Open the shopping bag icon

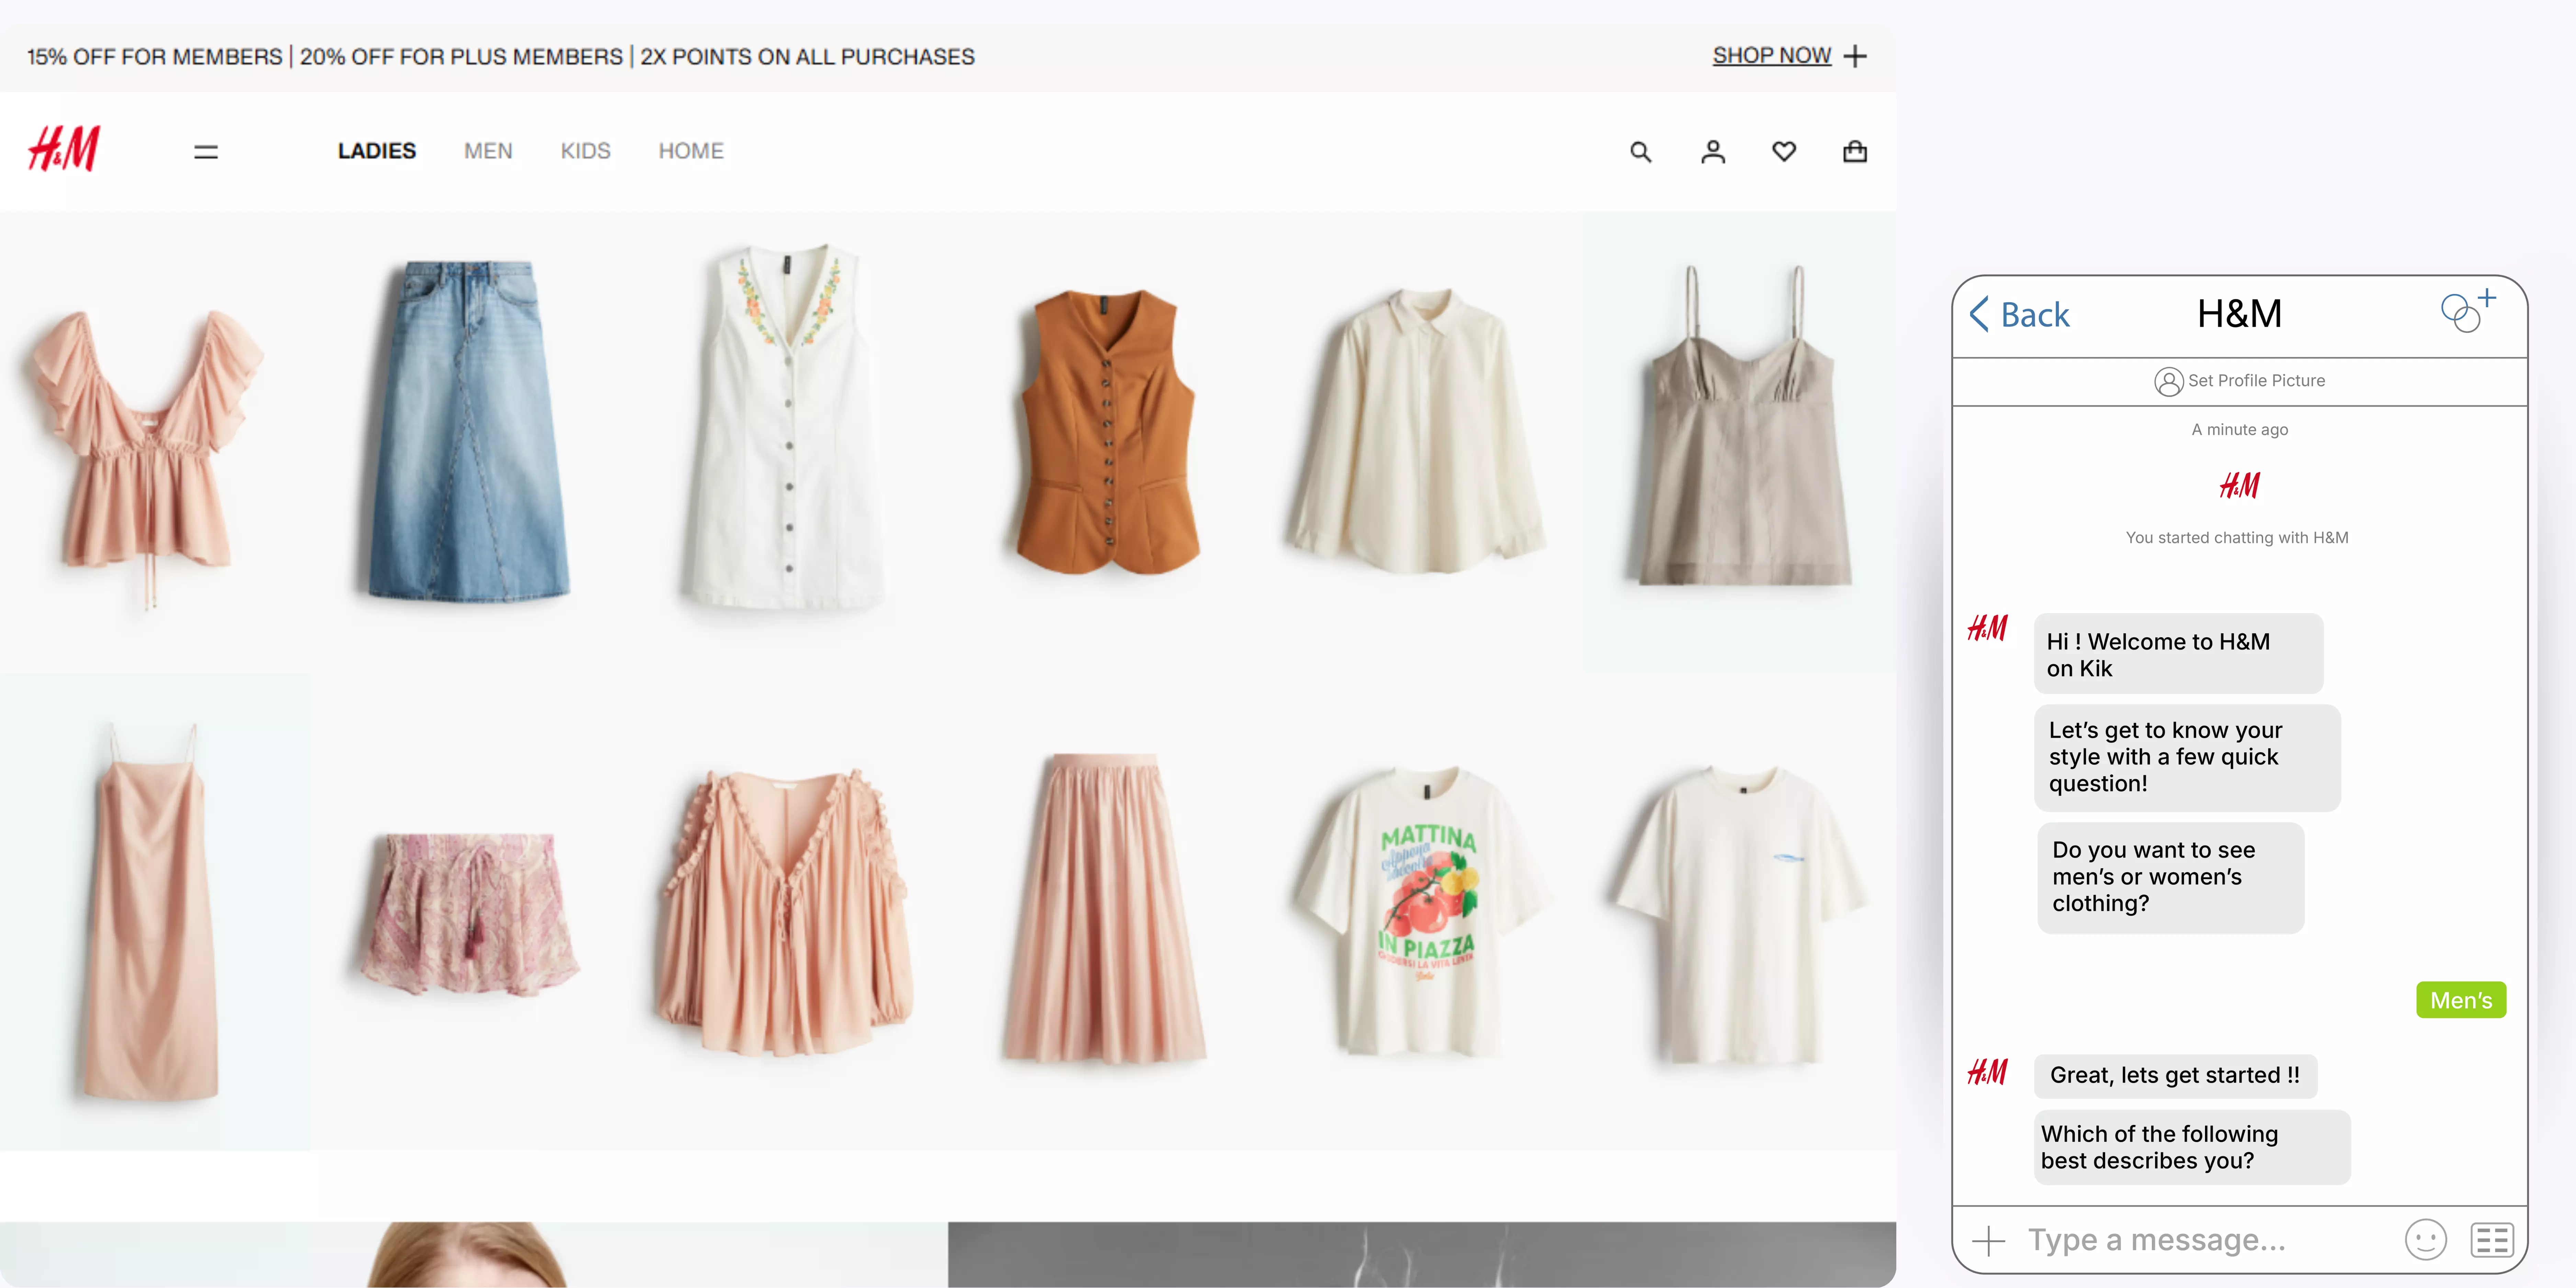point(1855,152)
